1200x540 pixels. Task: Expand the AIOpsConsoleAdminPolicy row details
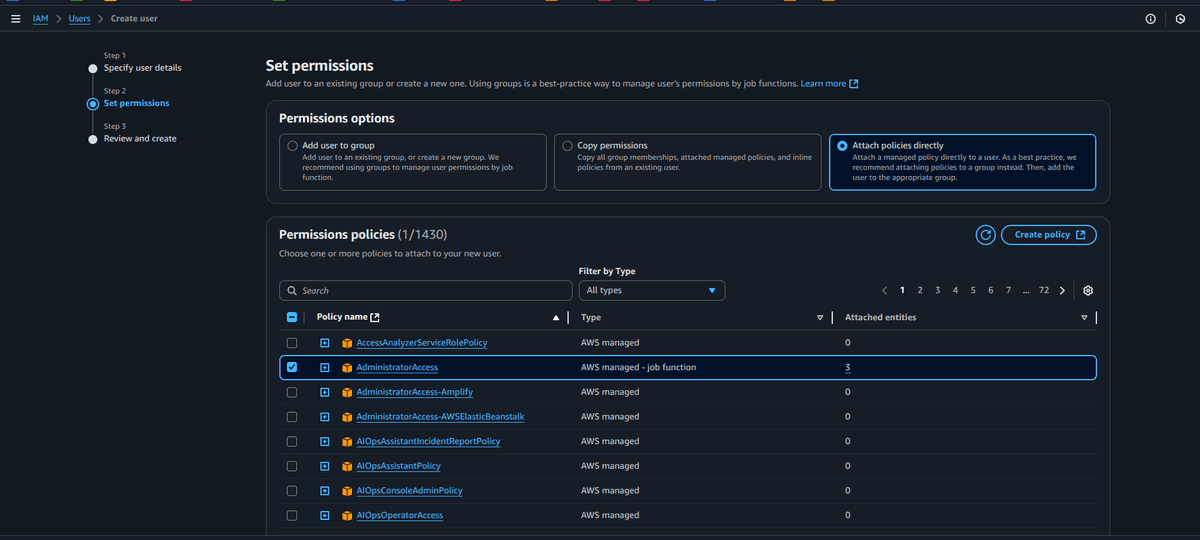(325, 491)
